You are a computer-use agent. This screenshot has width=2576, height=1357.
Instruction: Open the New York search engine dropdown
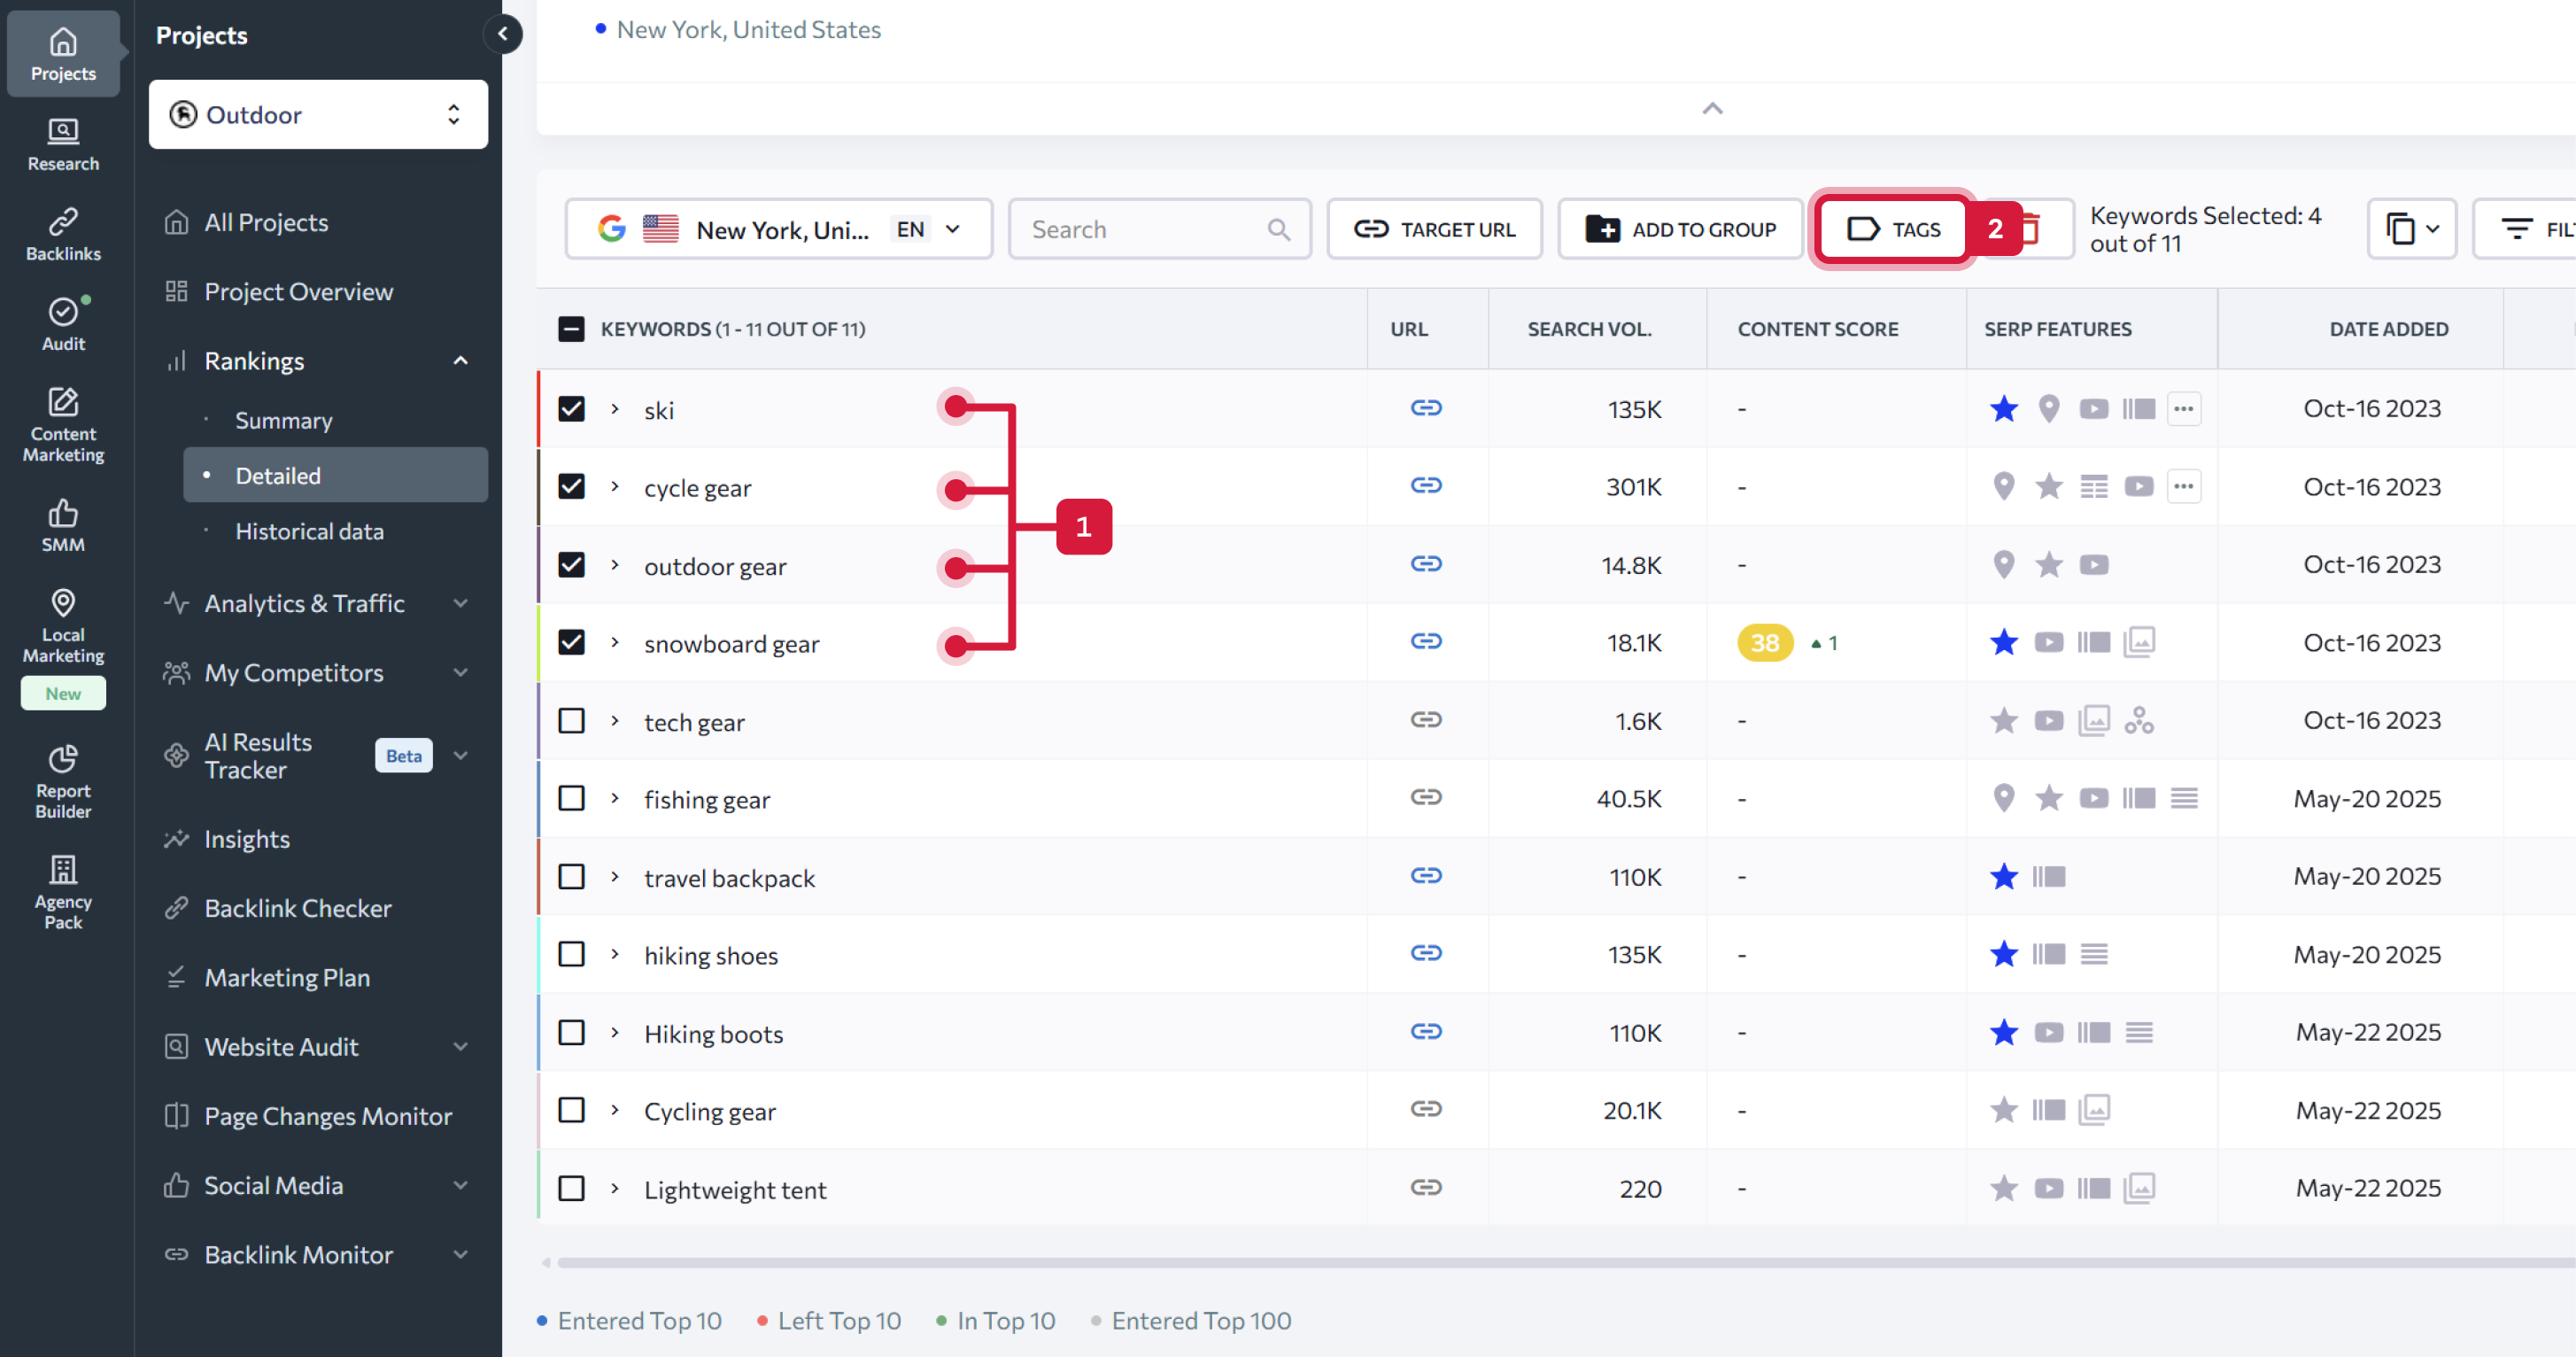coord(778,229)
